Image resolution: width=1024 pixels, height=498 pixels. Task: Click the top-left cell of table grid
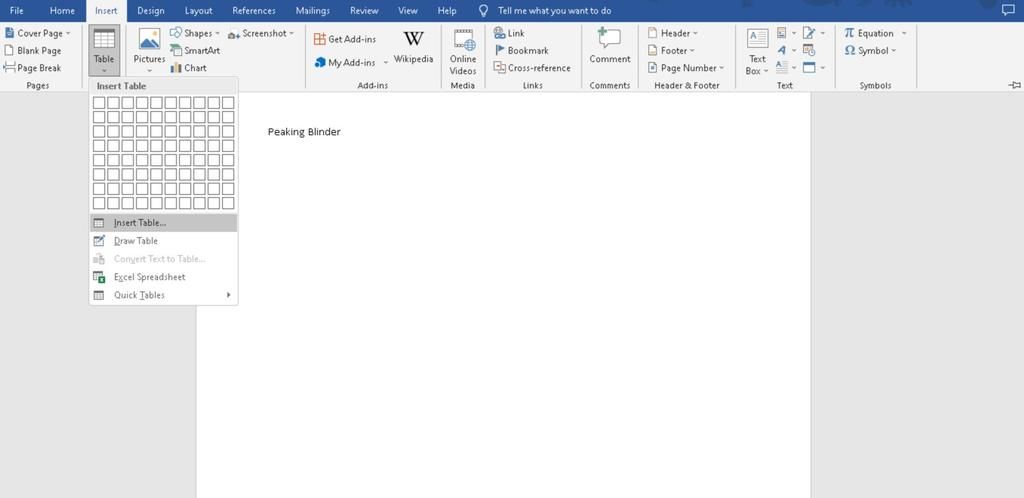click(99, 102)
